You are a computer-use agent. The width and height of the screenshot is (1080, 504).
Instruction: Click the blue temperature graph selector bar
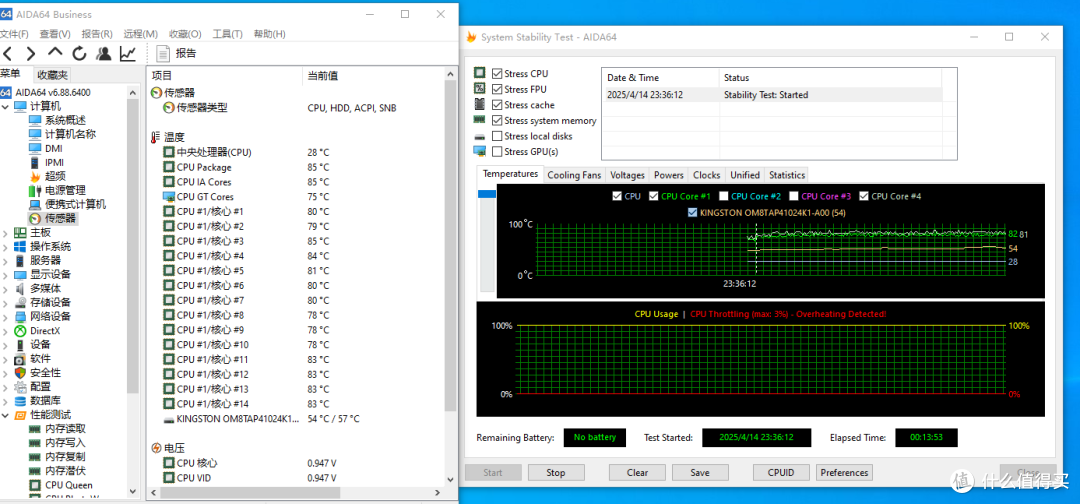tap(487, 195)
